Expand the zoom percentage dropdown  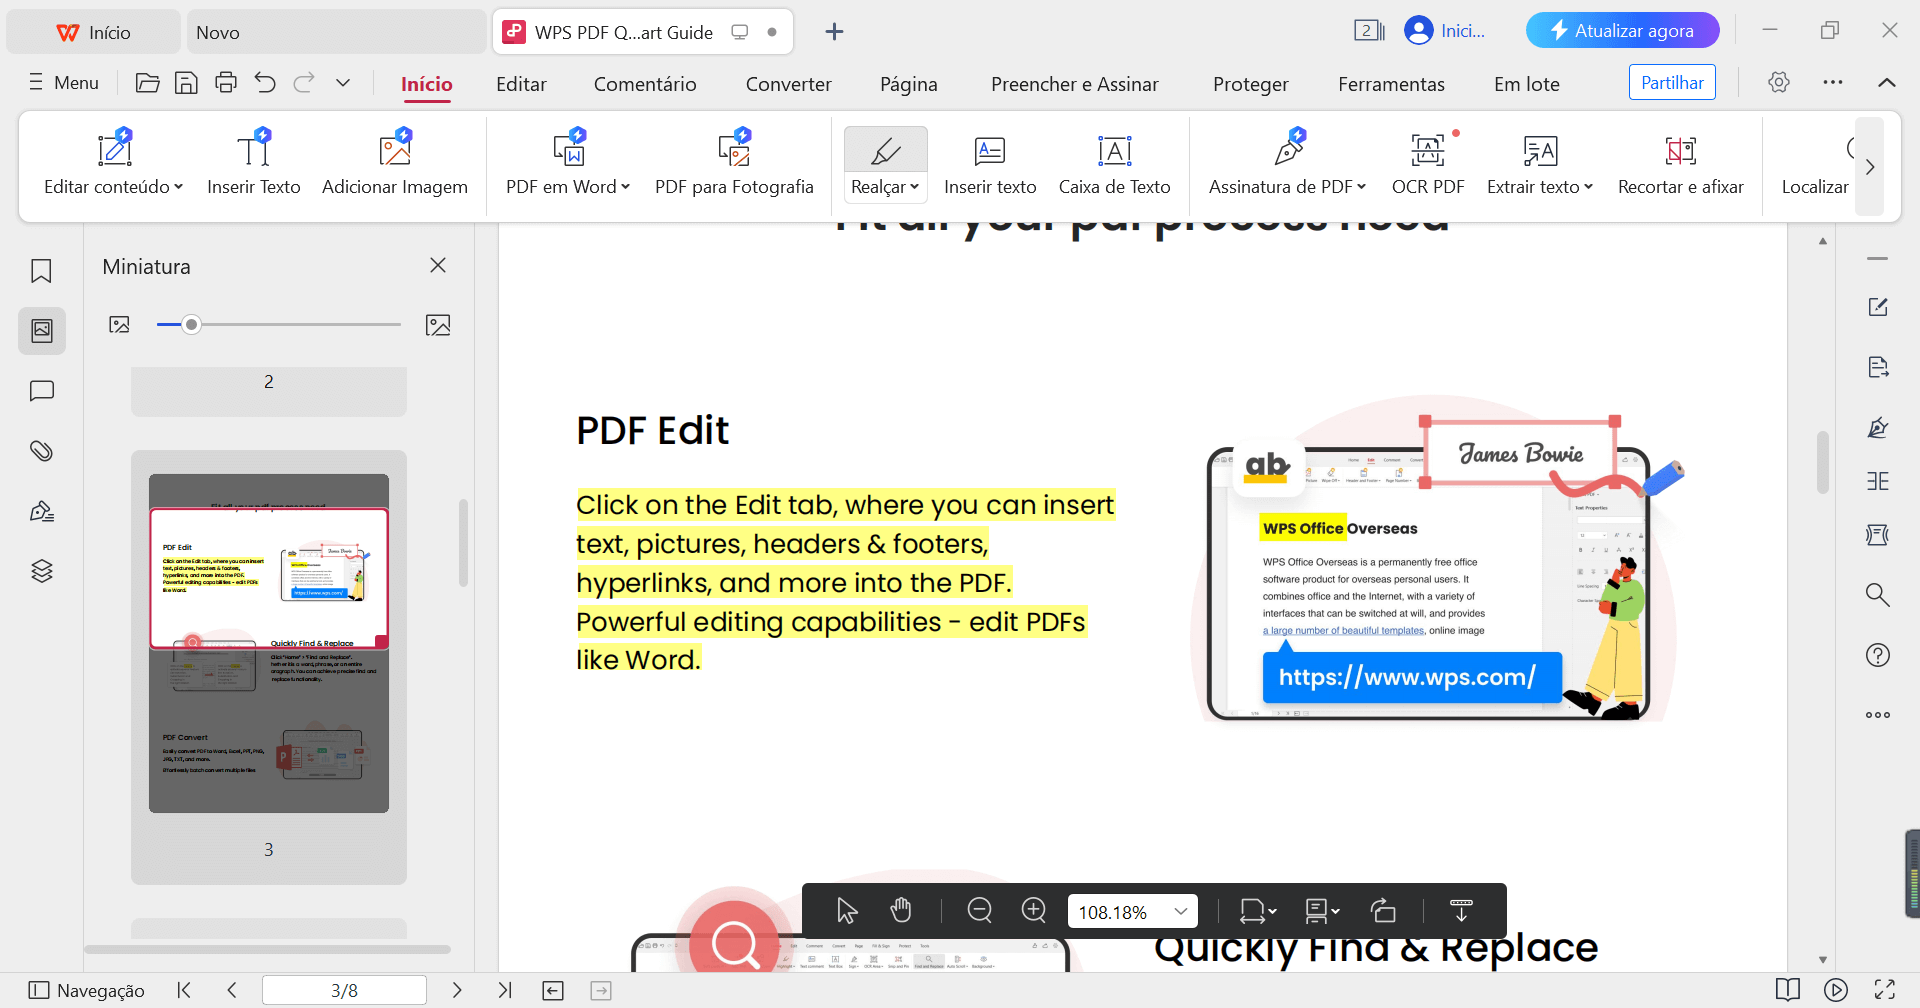(1182, 910)
